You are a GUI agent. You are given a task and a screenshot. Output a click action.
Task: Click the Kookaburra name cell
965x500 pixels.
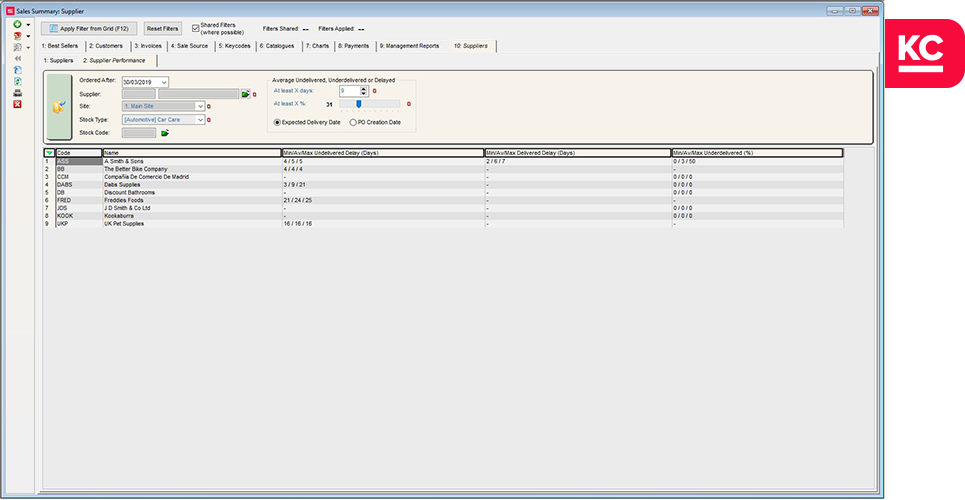(x=192, y=216)
